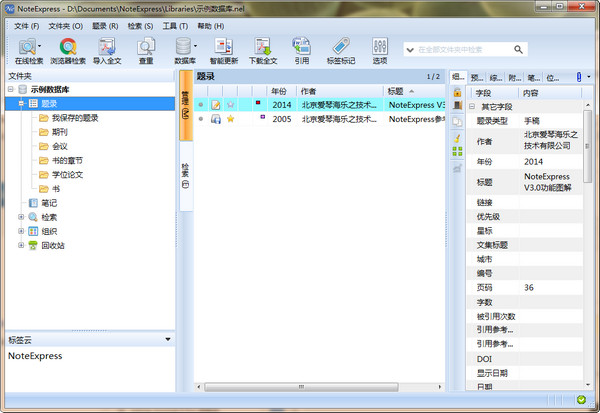Open the 检索 (S) menu
Viewport: 600px width, 413px height.
tap(140, 26)
